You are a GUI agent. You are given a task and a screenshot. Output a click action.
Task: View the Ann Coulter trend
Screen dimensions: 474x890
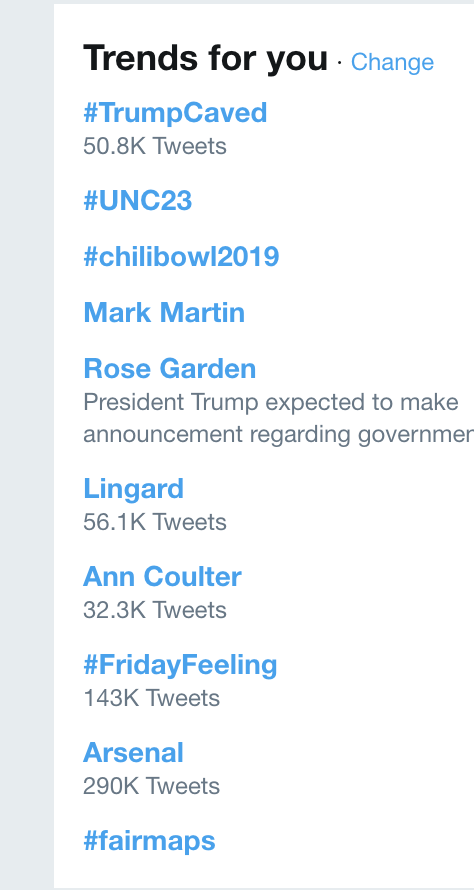point(162,577)
